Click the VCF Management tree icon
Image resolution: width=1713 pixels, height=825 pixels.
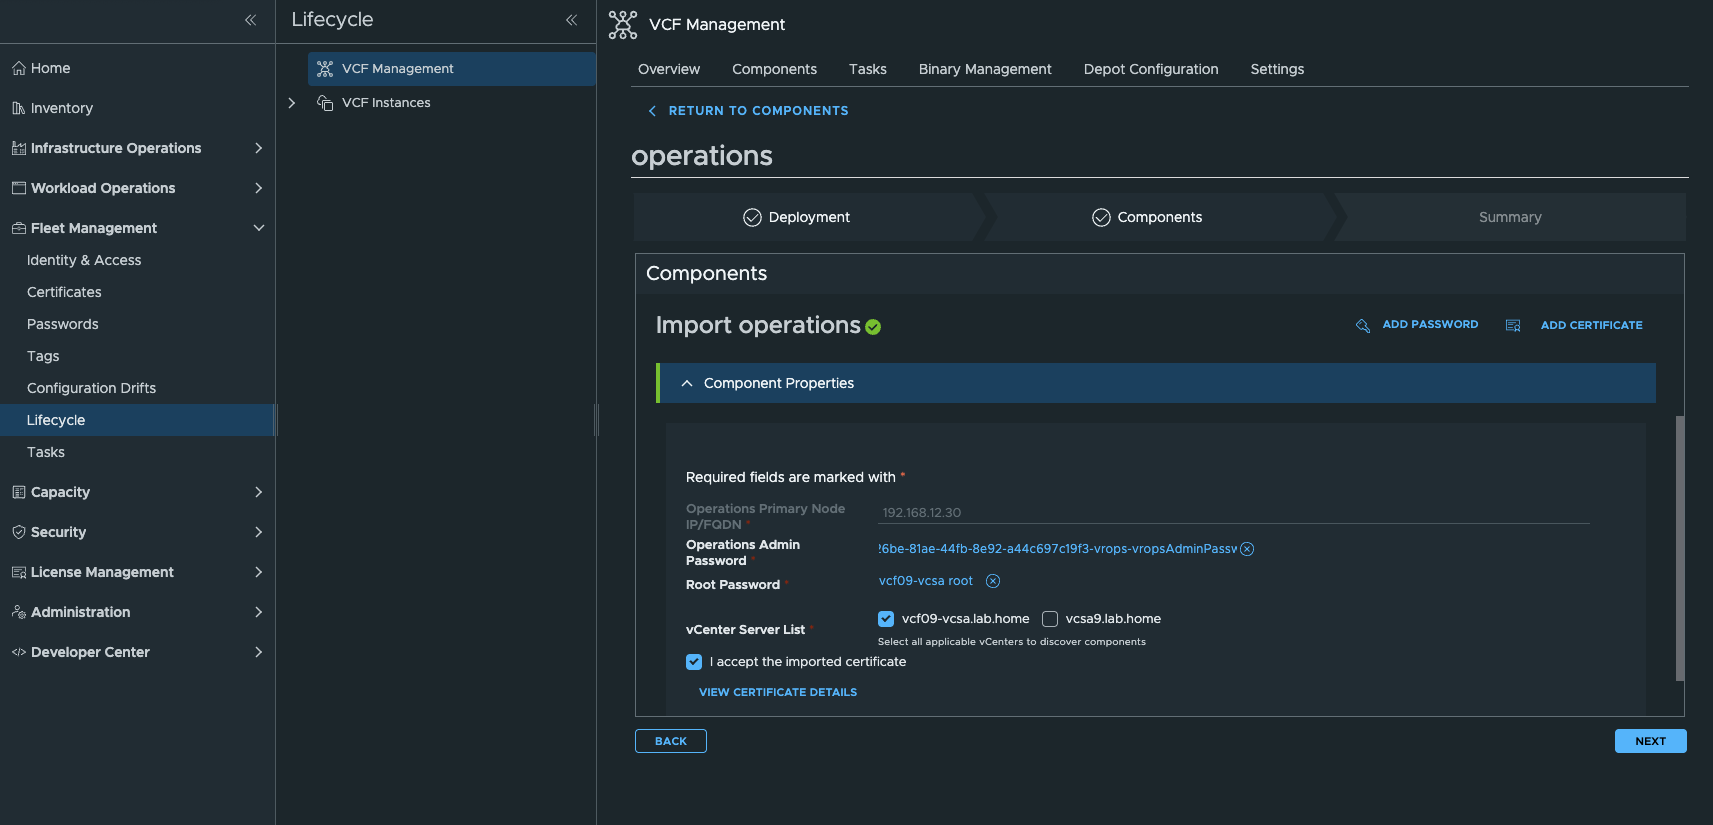325,69
